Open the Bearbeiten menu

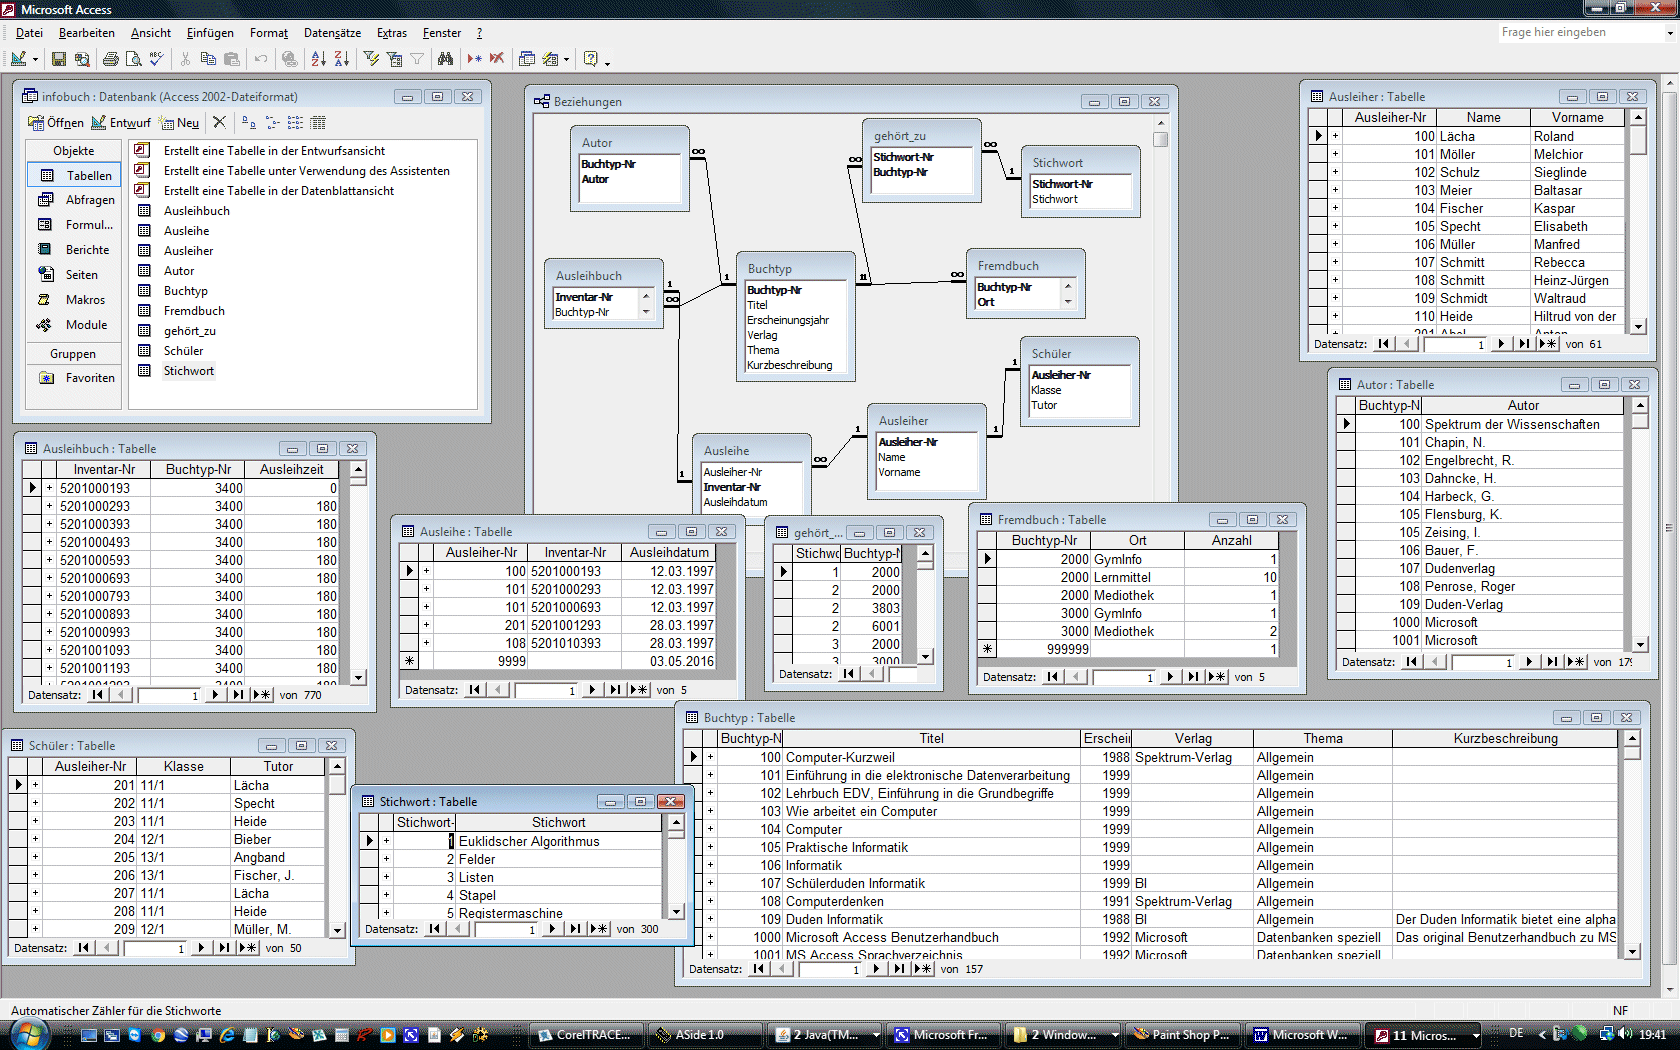(x=86, y=33)
